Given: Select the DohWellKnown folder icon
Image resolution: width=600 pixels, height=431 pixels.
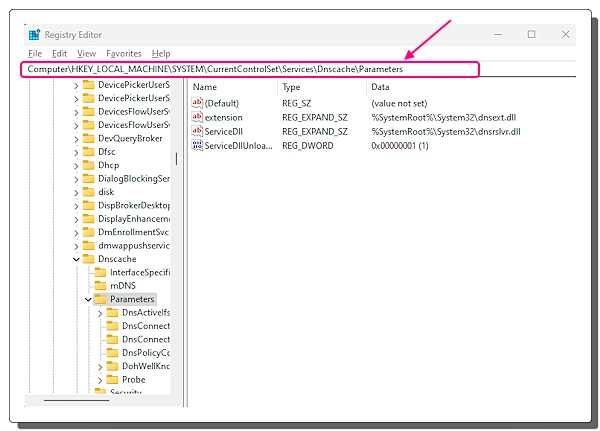Looking at the screenshot, I should (x=112, y=366).
